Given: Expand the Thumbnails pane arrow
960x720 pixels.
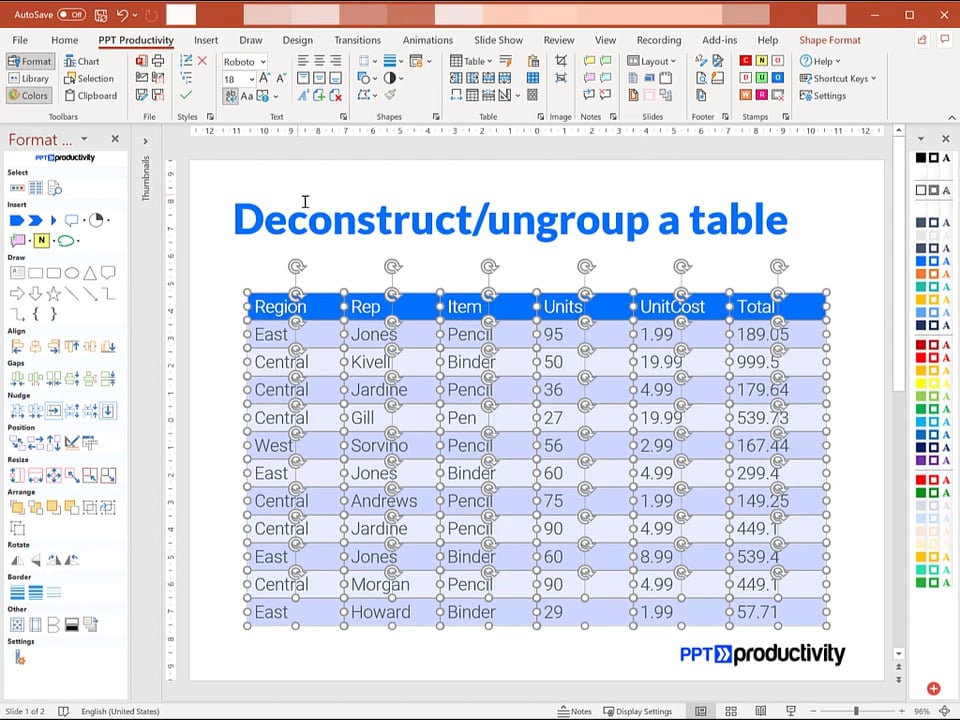Looking at the screenshot, I should (145, 141).
